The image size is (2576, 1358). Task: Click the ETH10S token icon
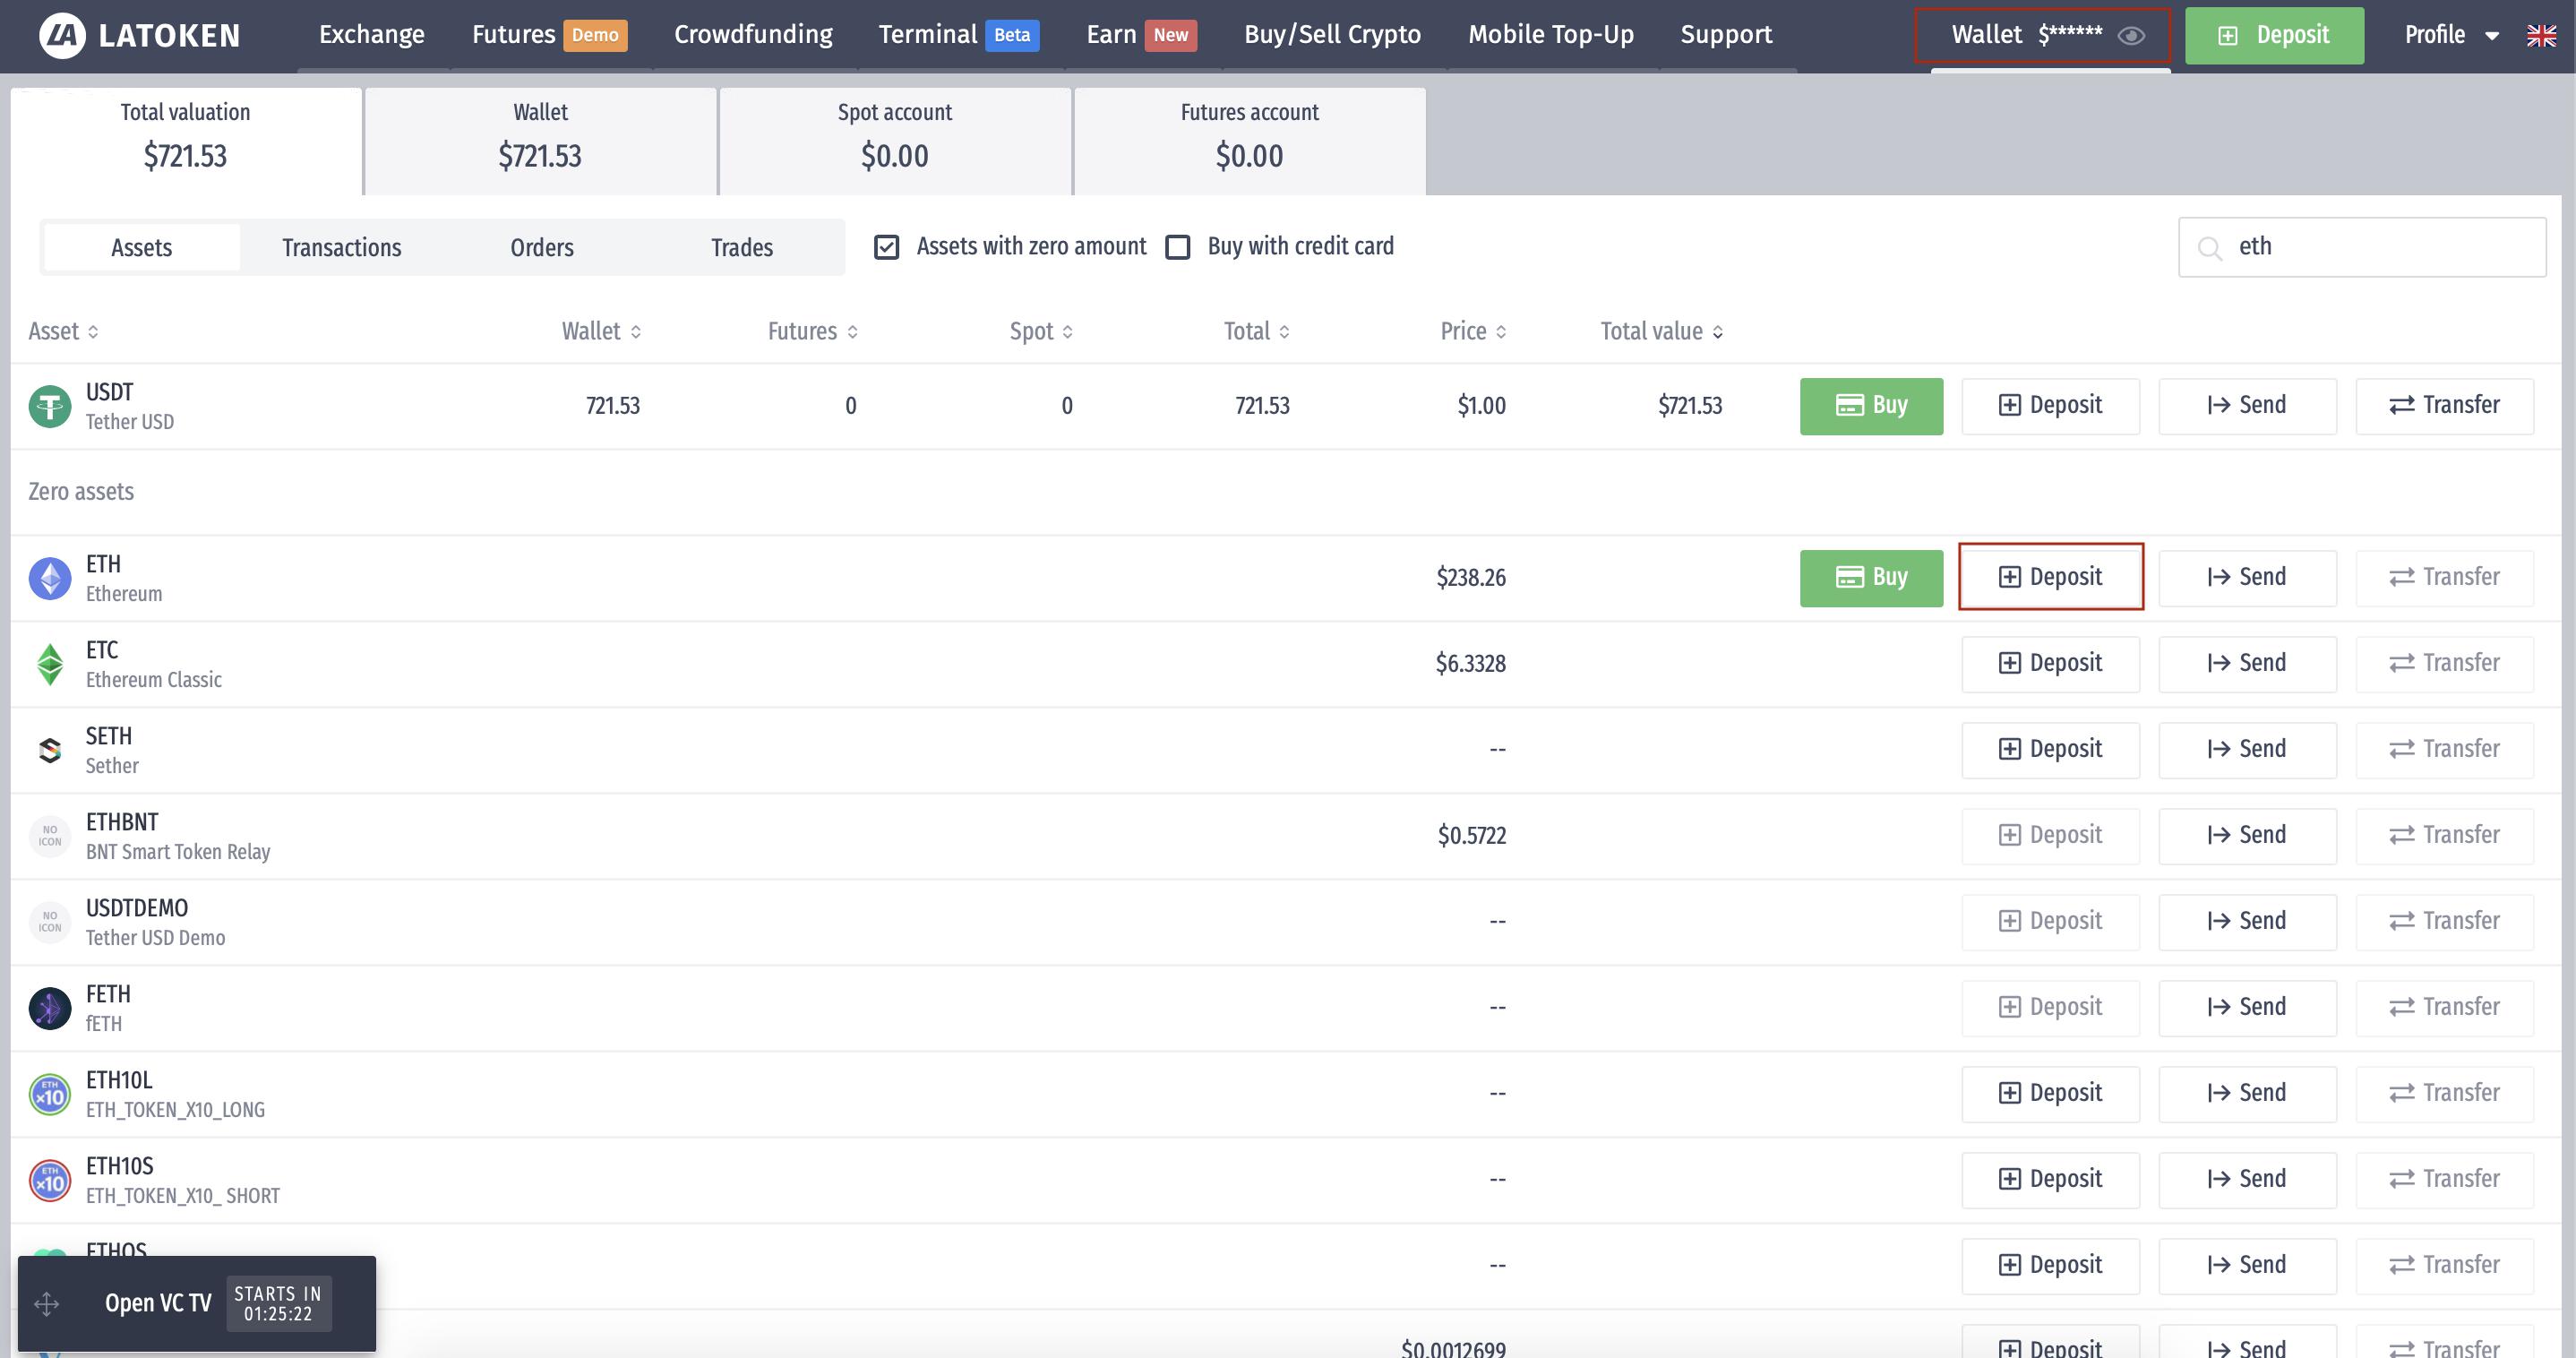pyautogui.click(x=50, y=1180)
